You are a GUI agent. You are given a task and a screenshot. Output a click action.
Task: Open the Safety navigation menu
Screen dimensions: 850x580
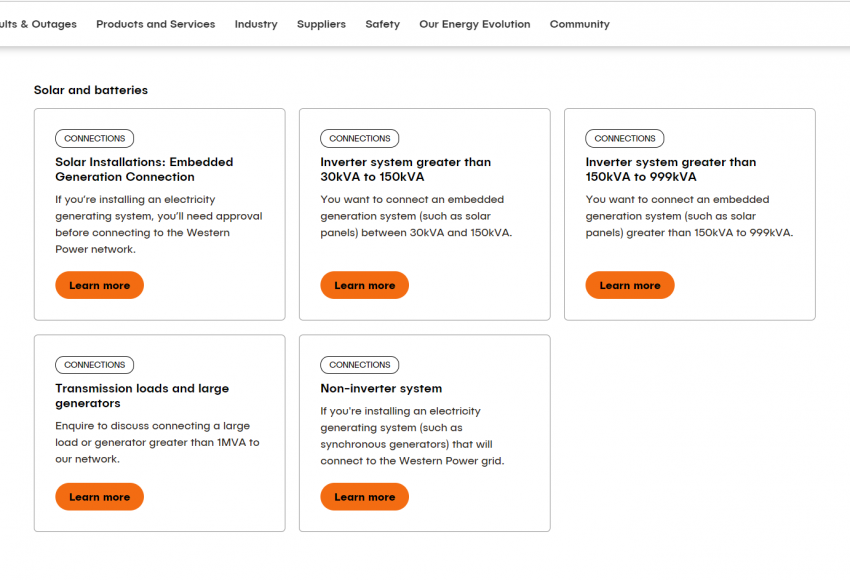(382, 24)
